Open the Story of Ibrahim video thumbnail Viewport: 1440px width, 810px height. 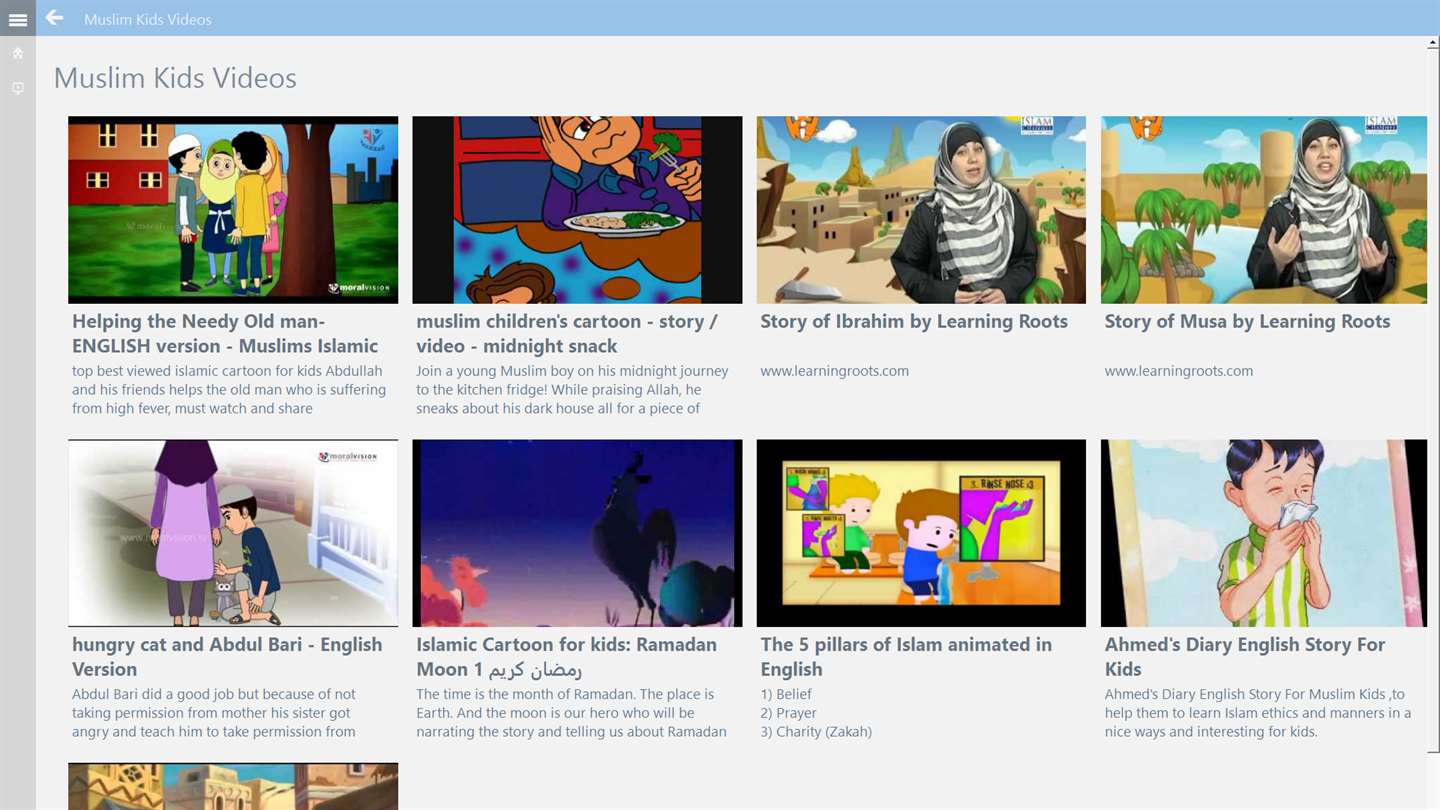921,210
